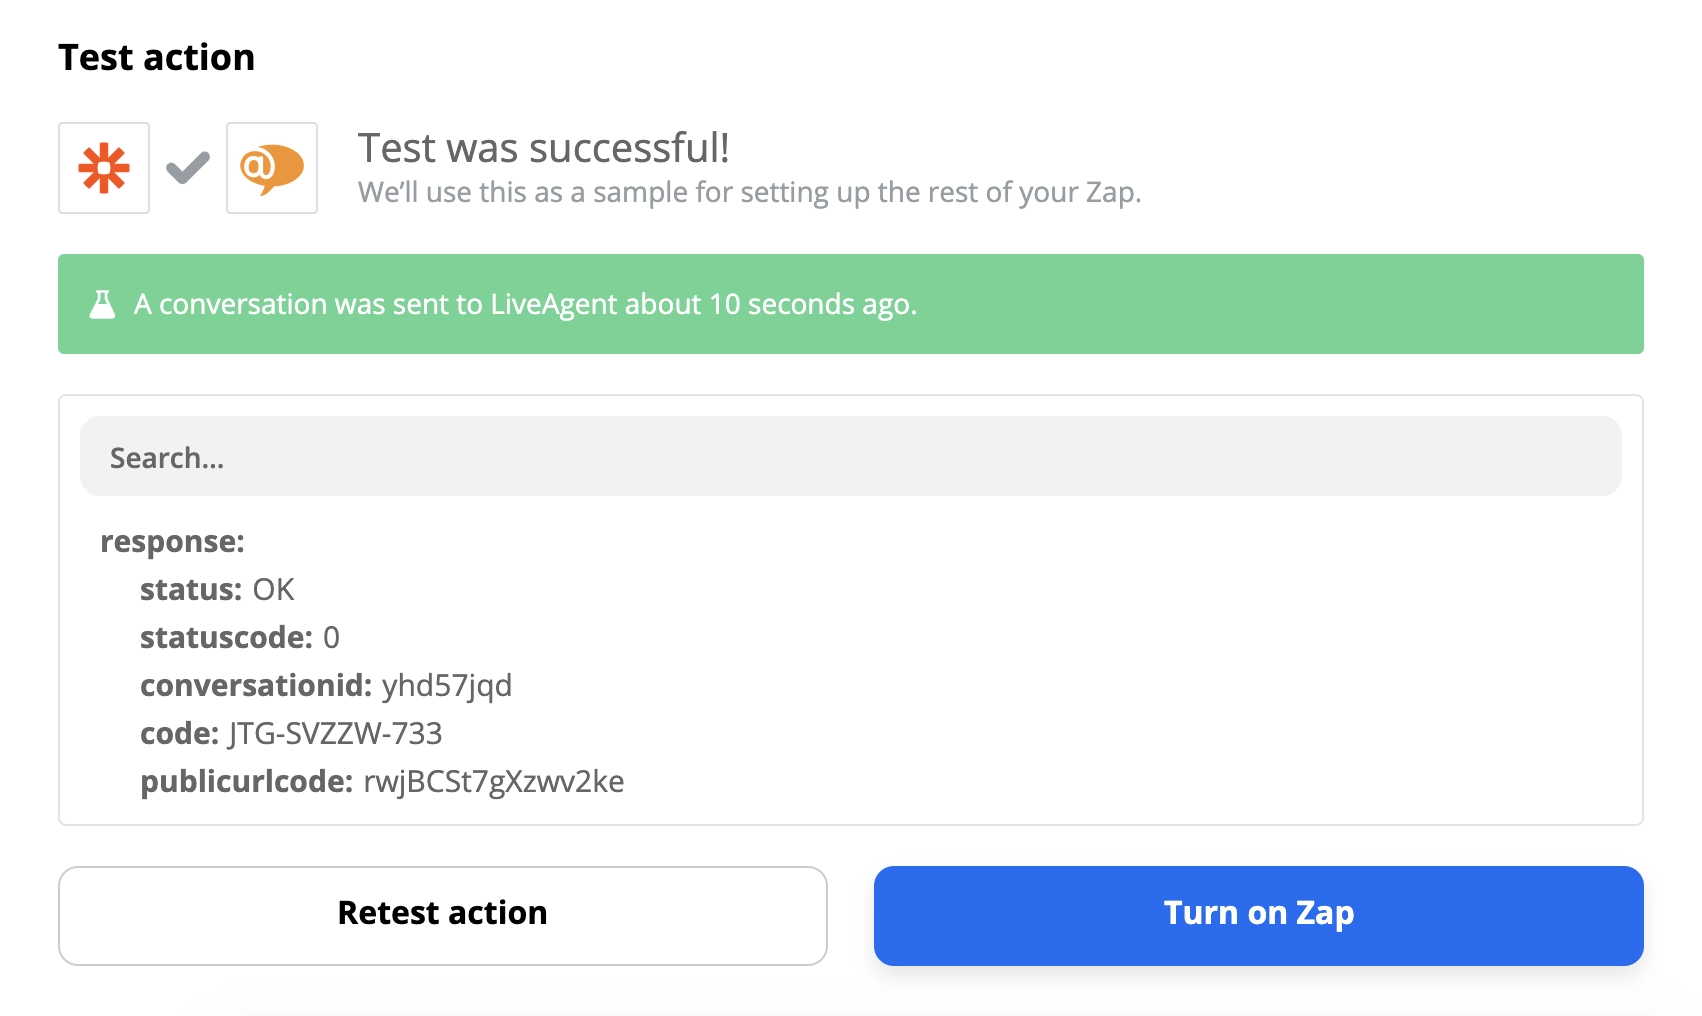The image size is (1702, 1016).
Task: Click the Zapier orange asterisk icon
Action: [103, 167]
